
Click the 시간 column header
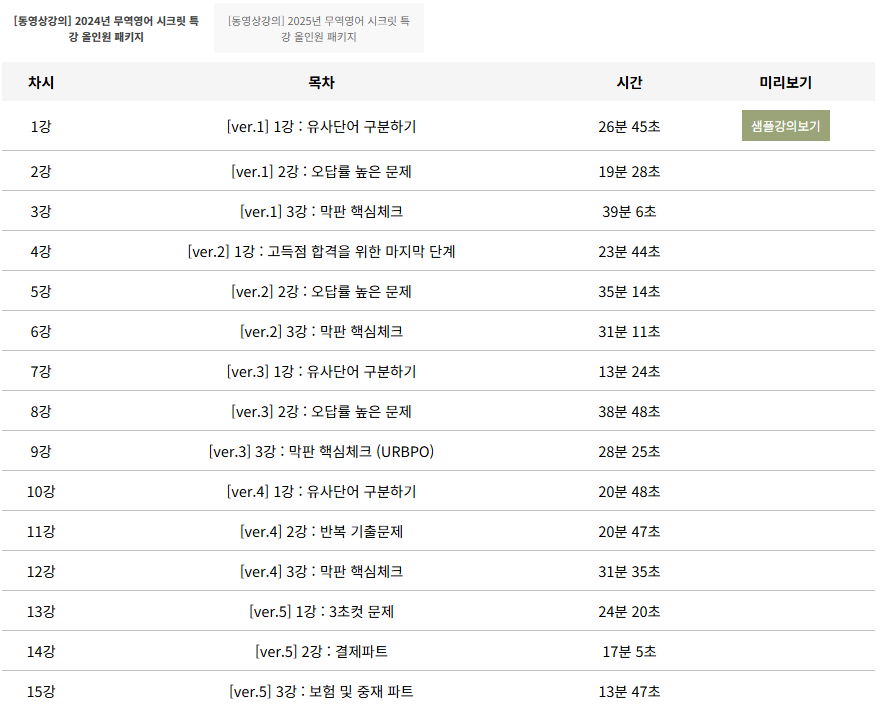click(629, 82)
